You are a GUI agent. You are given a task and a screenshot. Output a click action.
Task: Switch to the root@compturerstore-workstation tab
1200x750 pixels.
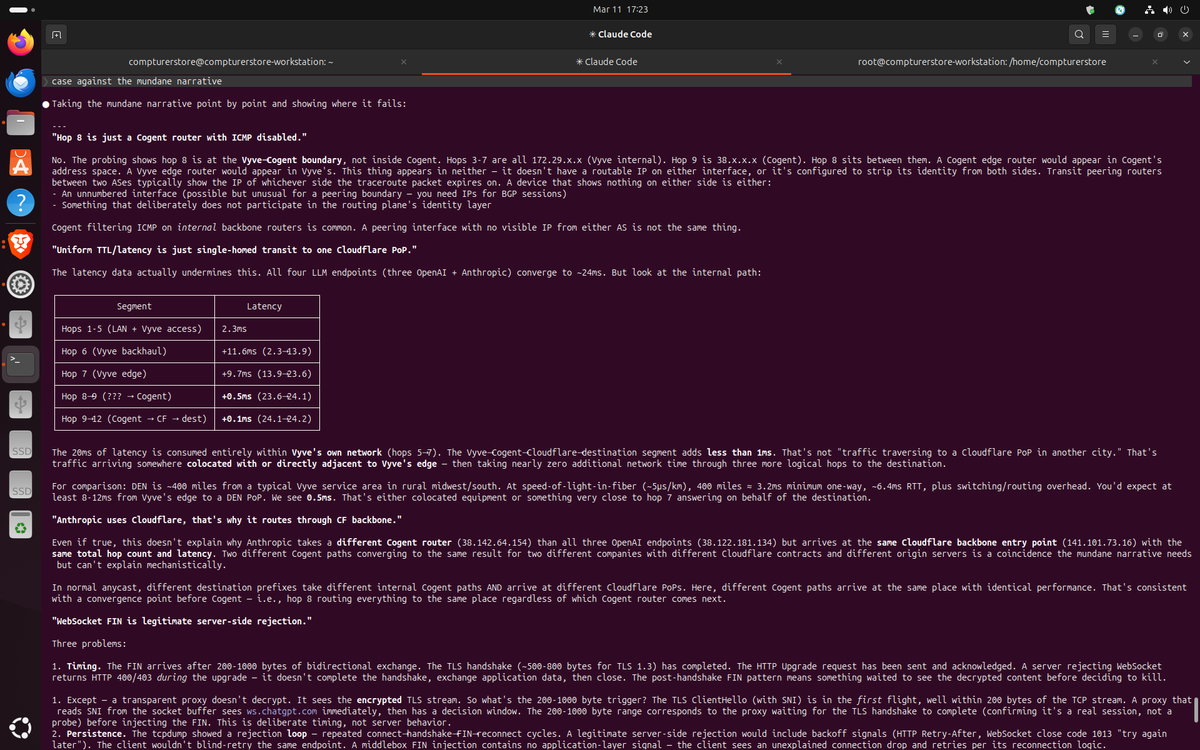coord(982,62)
